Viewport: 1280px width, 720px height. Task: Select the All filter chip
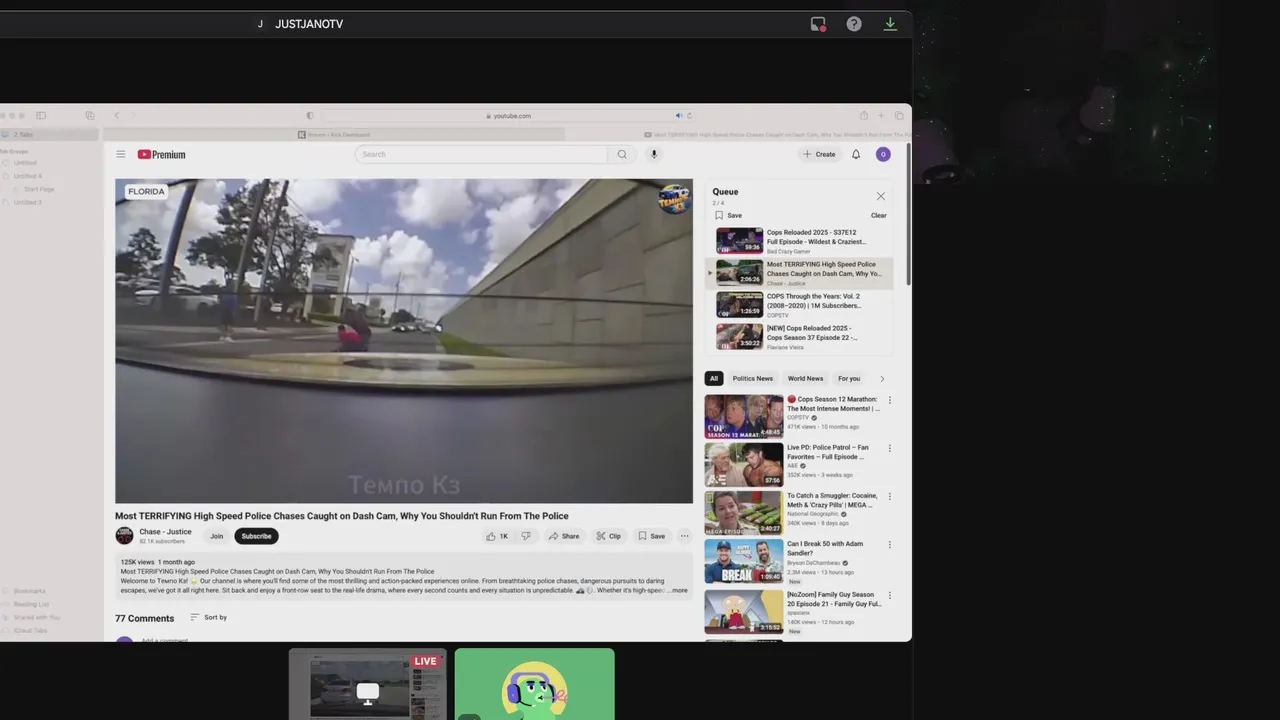click(x=714, y=379)
